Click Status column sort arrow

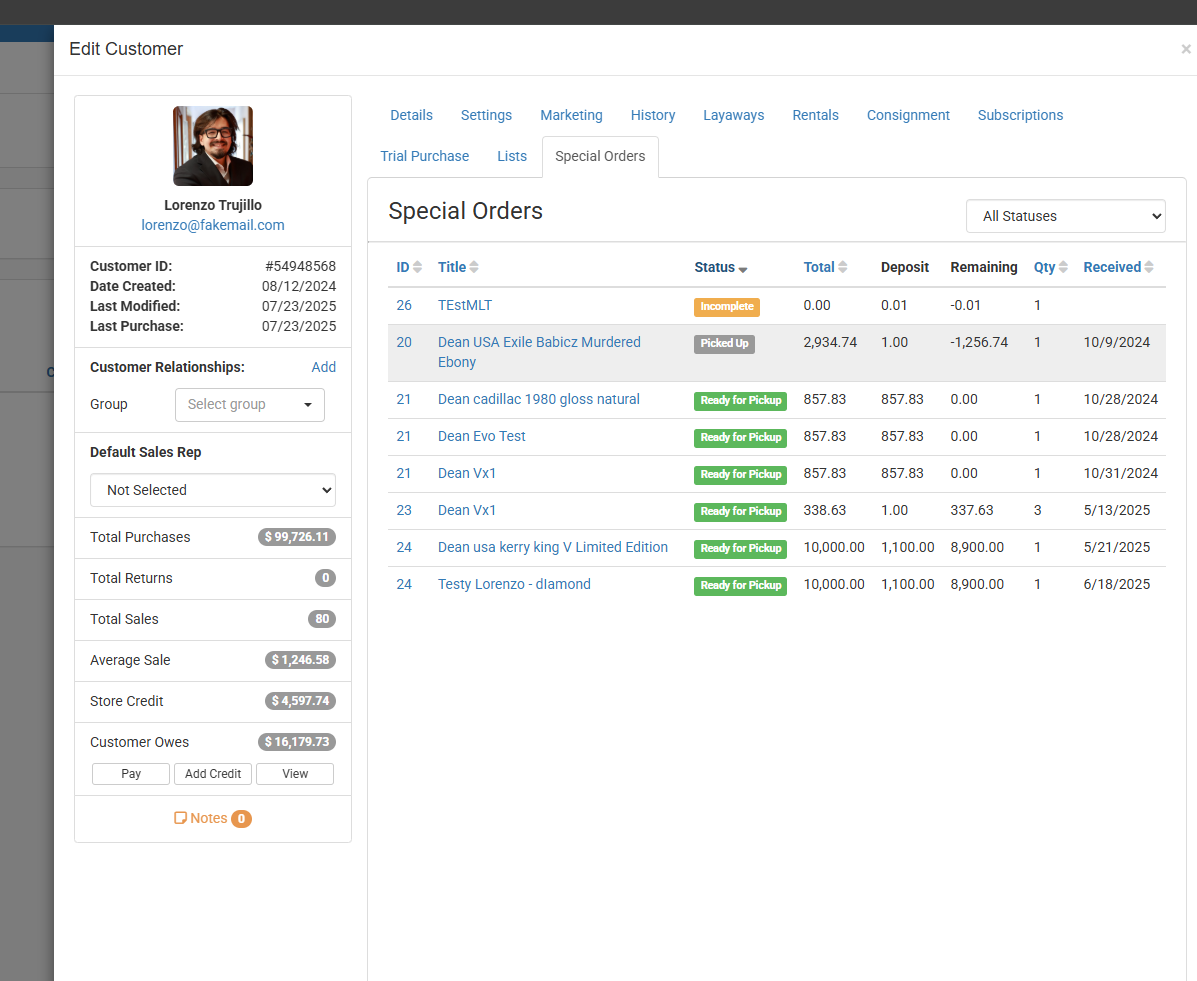point(743,269)
